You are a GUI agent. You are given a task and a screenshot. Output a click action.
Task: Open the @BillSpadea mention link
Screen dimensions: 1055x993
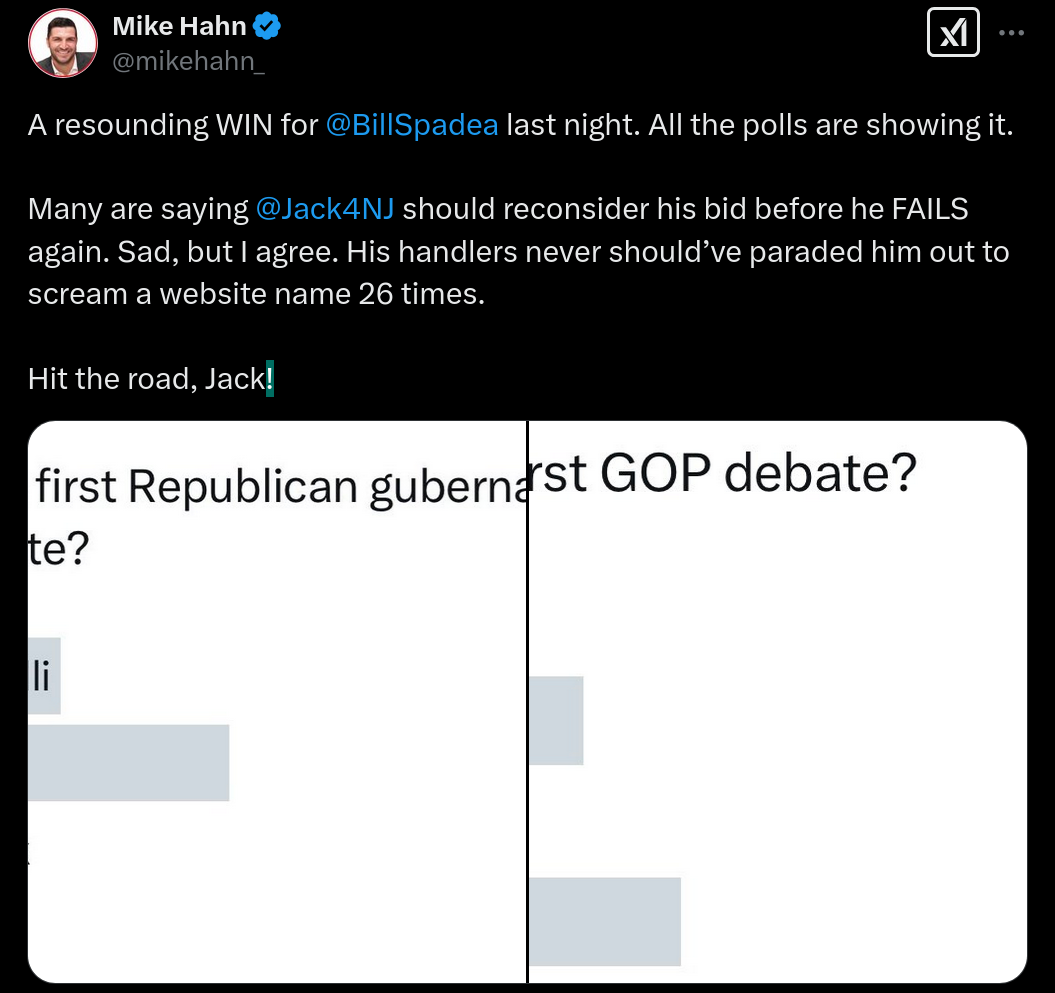point(412,125)
